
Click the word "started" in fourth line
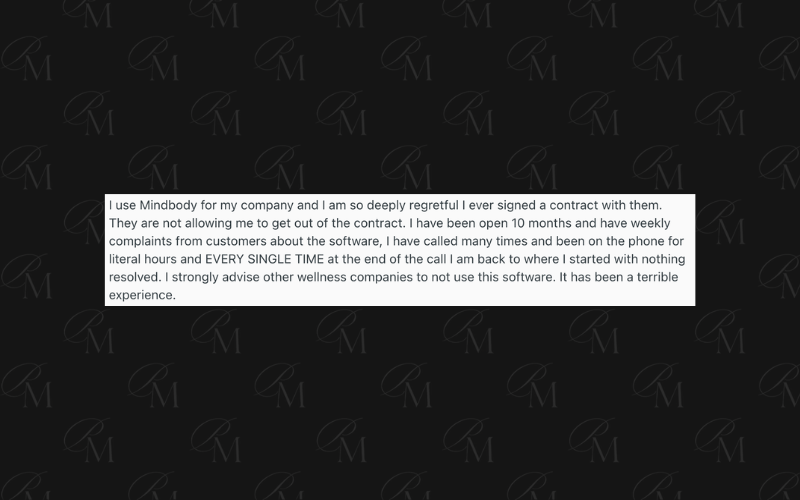(x=589, y=259)
